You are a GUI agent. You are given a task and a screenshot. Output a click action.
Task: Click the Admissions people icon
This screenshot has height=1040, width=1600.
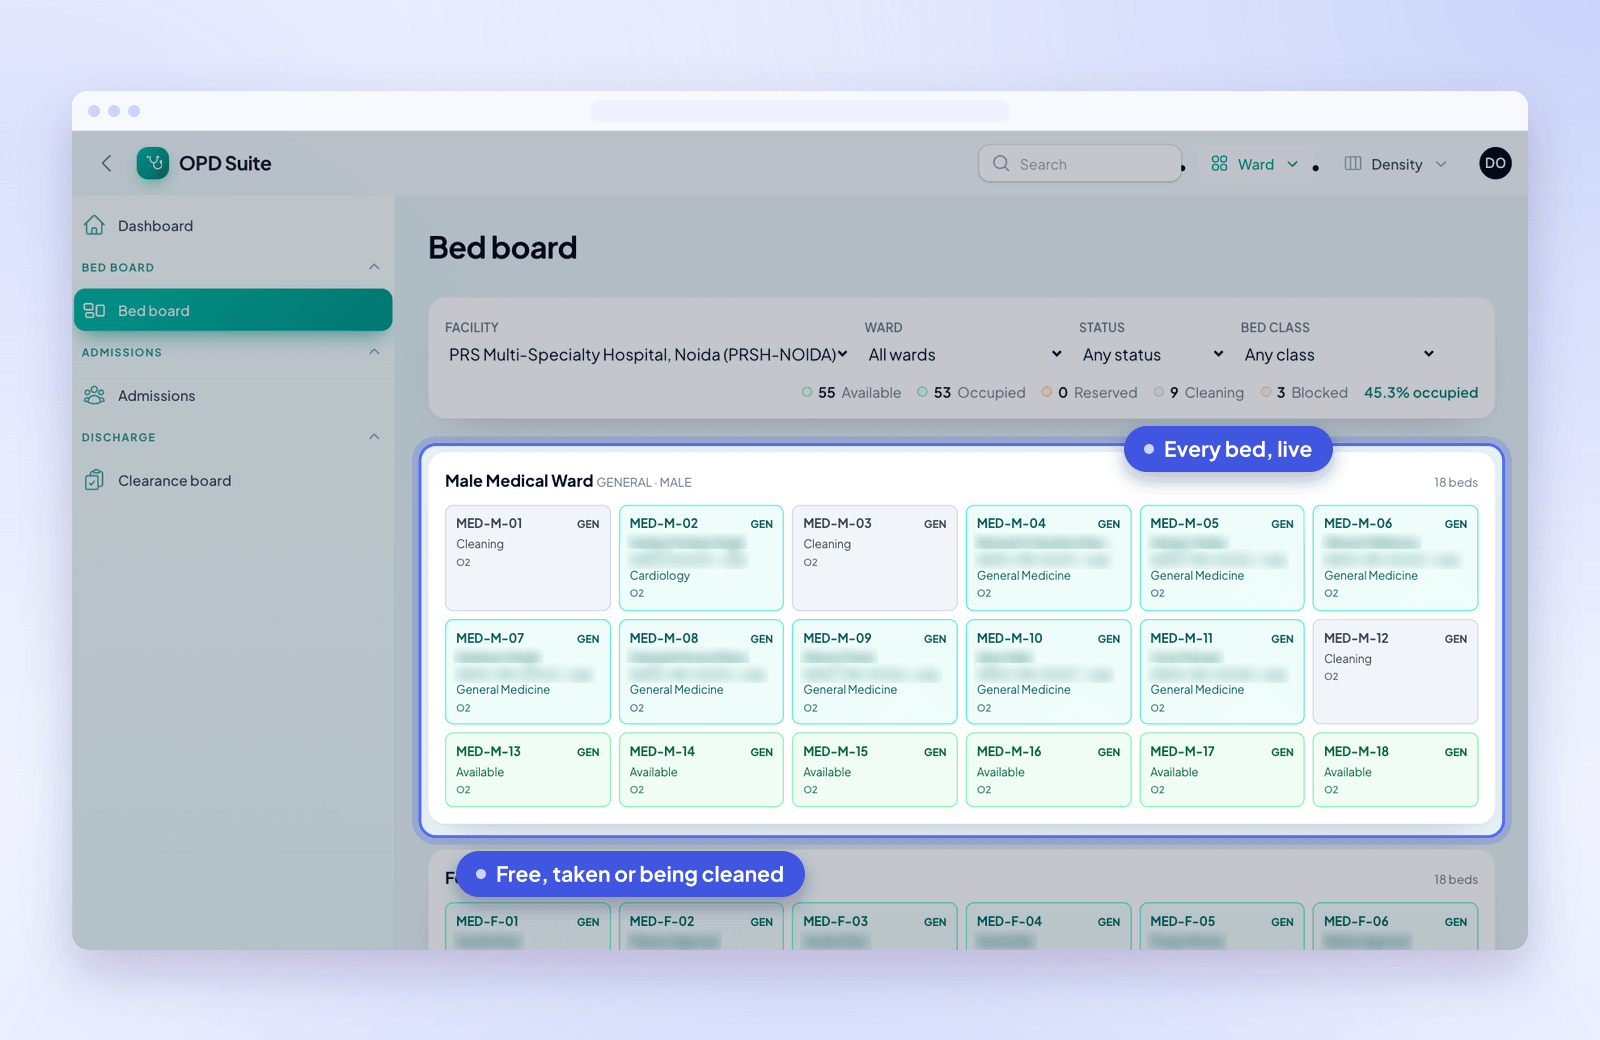pyautogui.click(x=94, y=395)
